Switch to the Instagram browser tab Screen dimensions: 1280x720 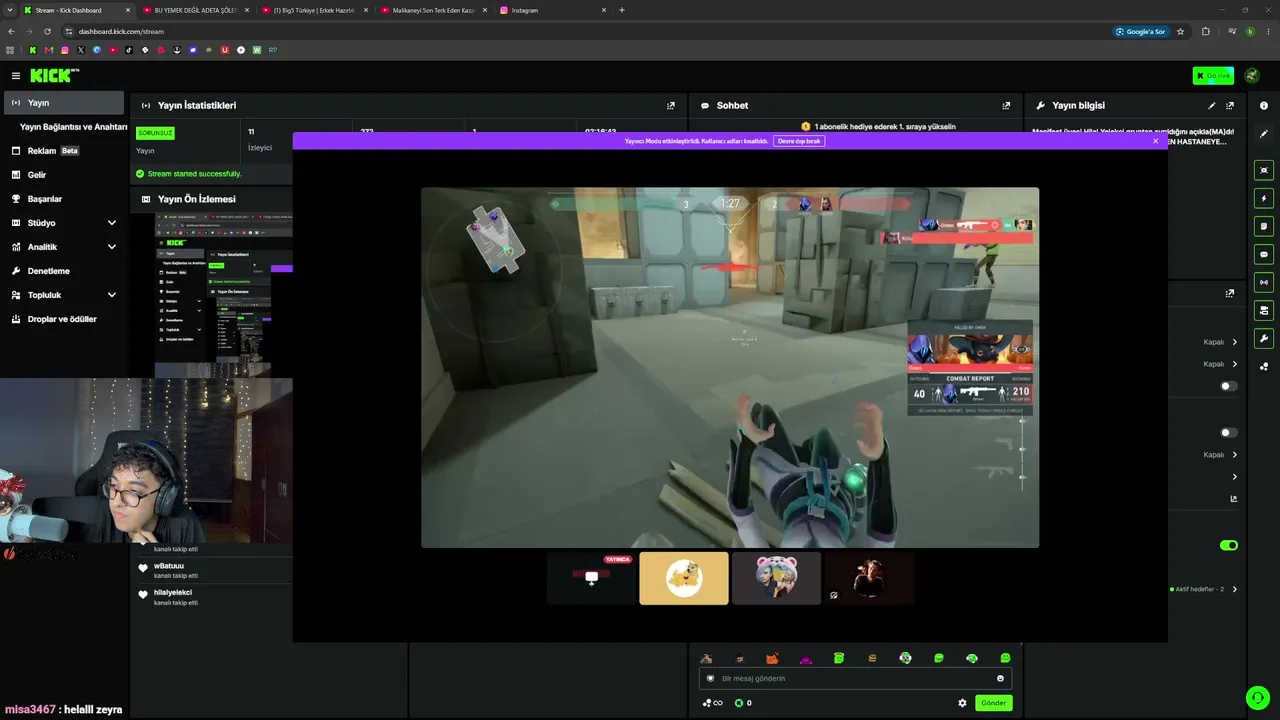coord(553,10)
